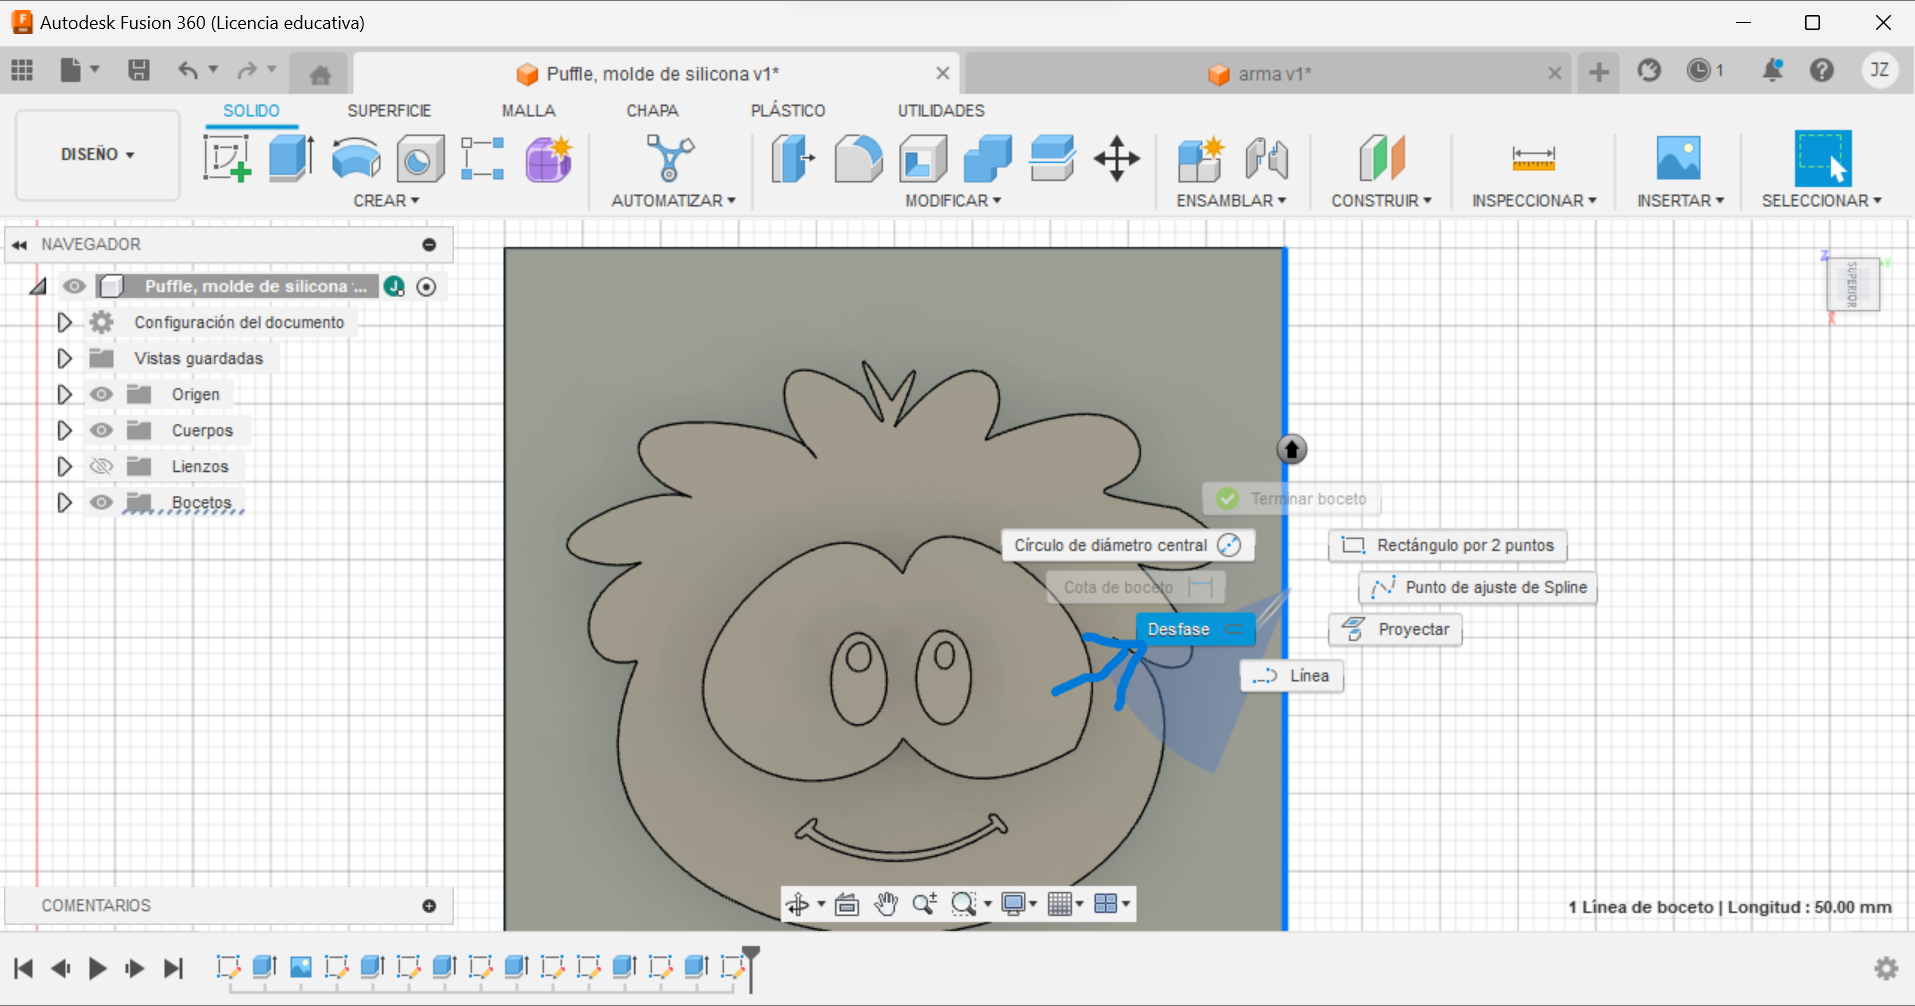Switch to the CHAPA tab
1915x1006 pixels.
[x=652, y=111]
